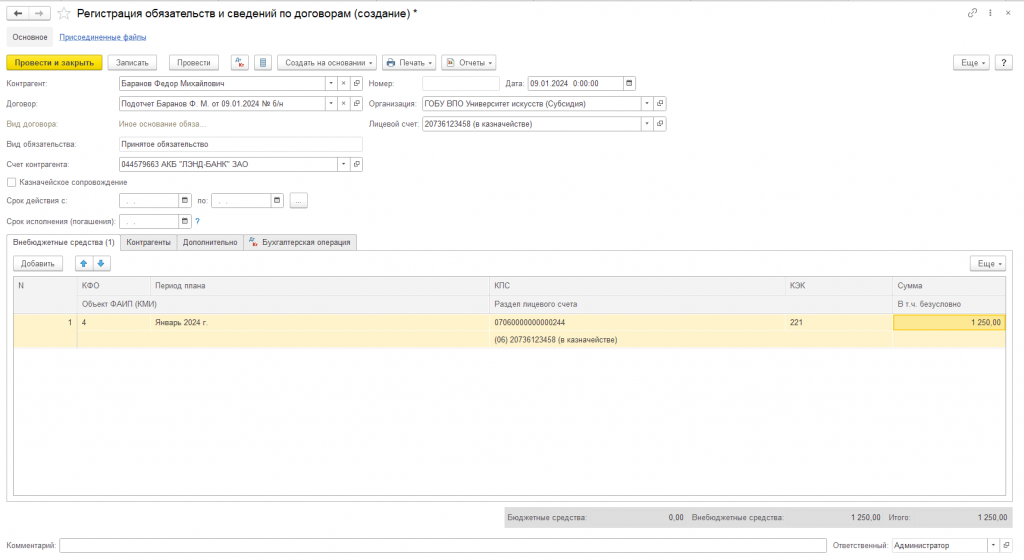Switch to the Основное section
This screenshot has height=560, width=1024.
pyautogui.click(x=30, y=37)
